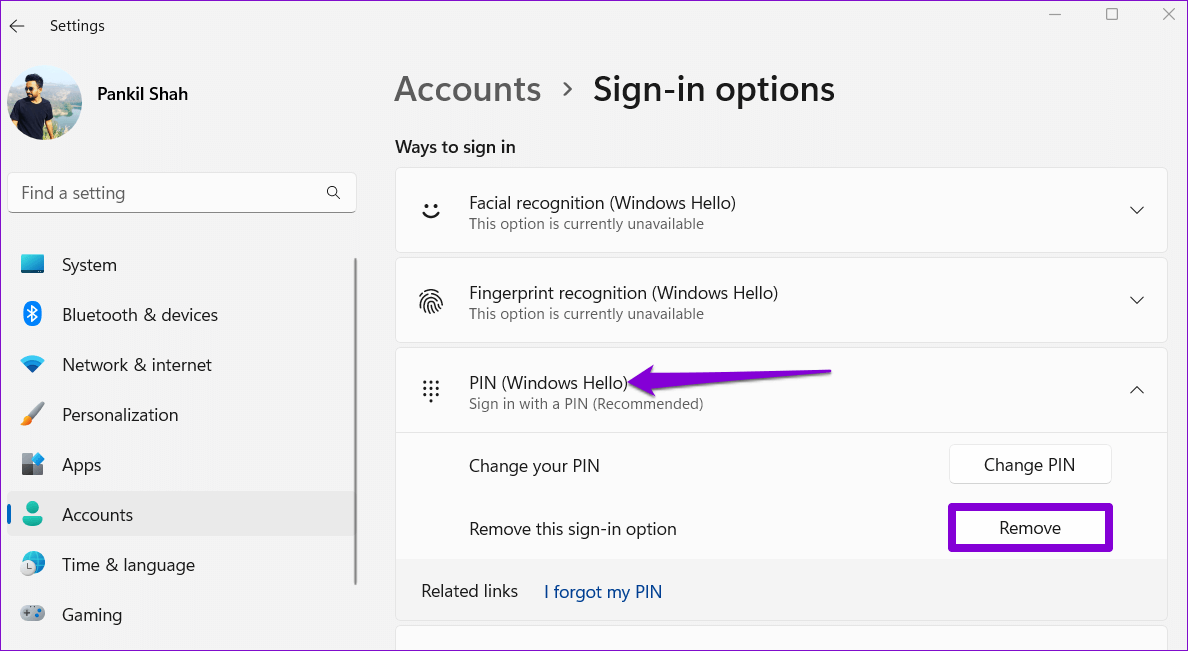Click the Bluetooth icon in the sidebar
The width and height of the screenshot is (1188, 651).
33,314
